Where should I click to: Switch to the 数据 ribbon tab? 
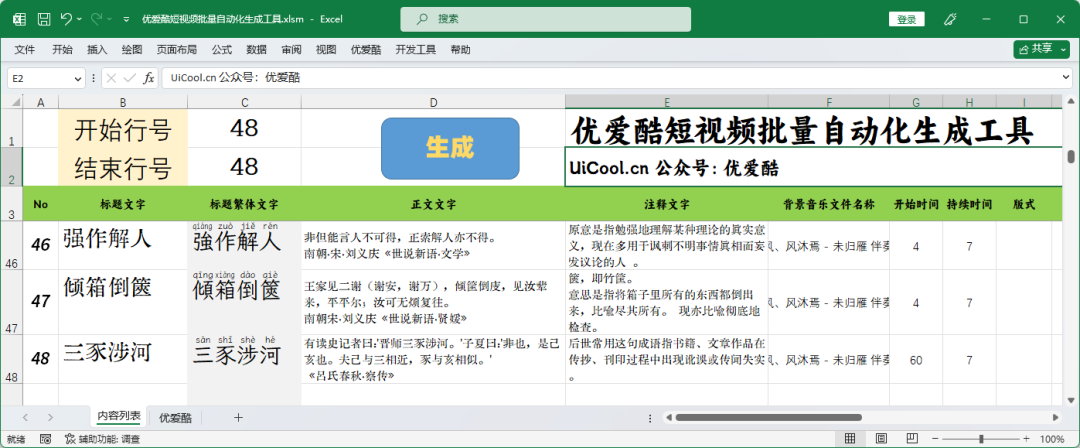click(256, 50)
